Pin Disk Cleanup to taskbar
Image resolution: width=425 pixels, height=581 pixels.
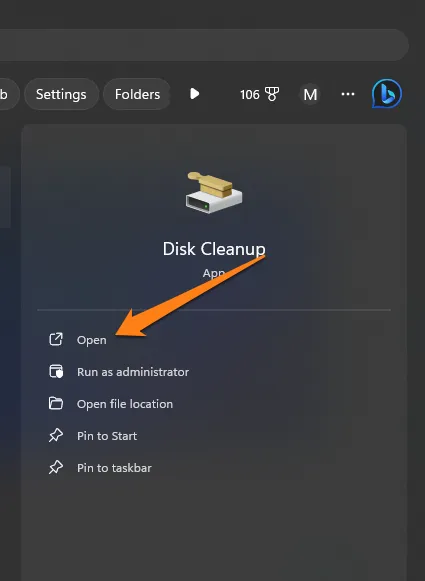tap(114, 468)
